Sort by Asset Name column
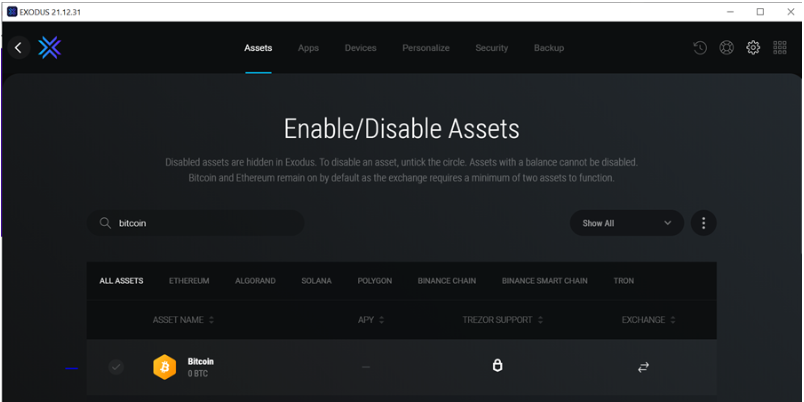Screen dimensions: 804x402 tap(183, 320)
